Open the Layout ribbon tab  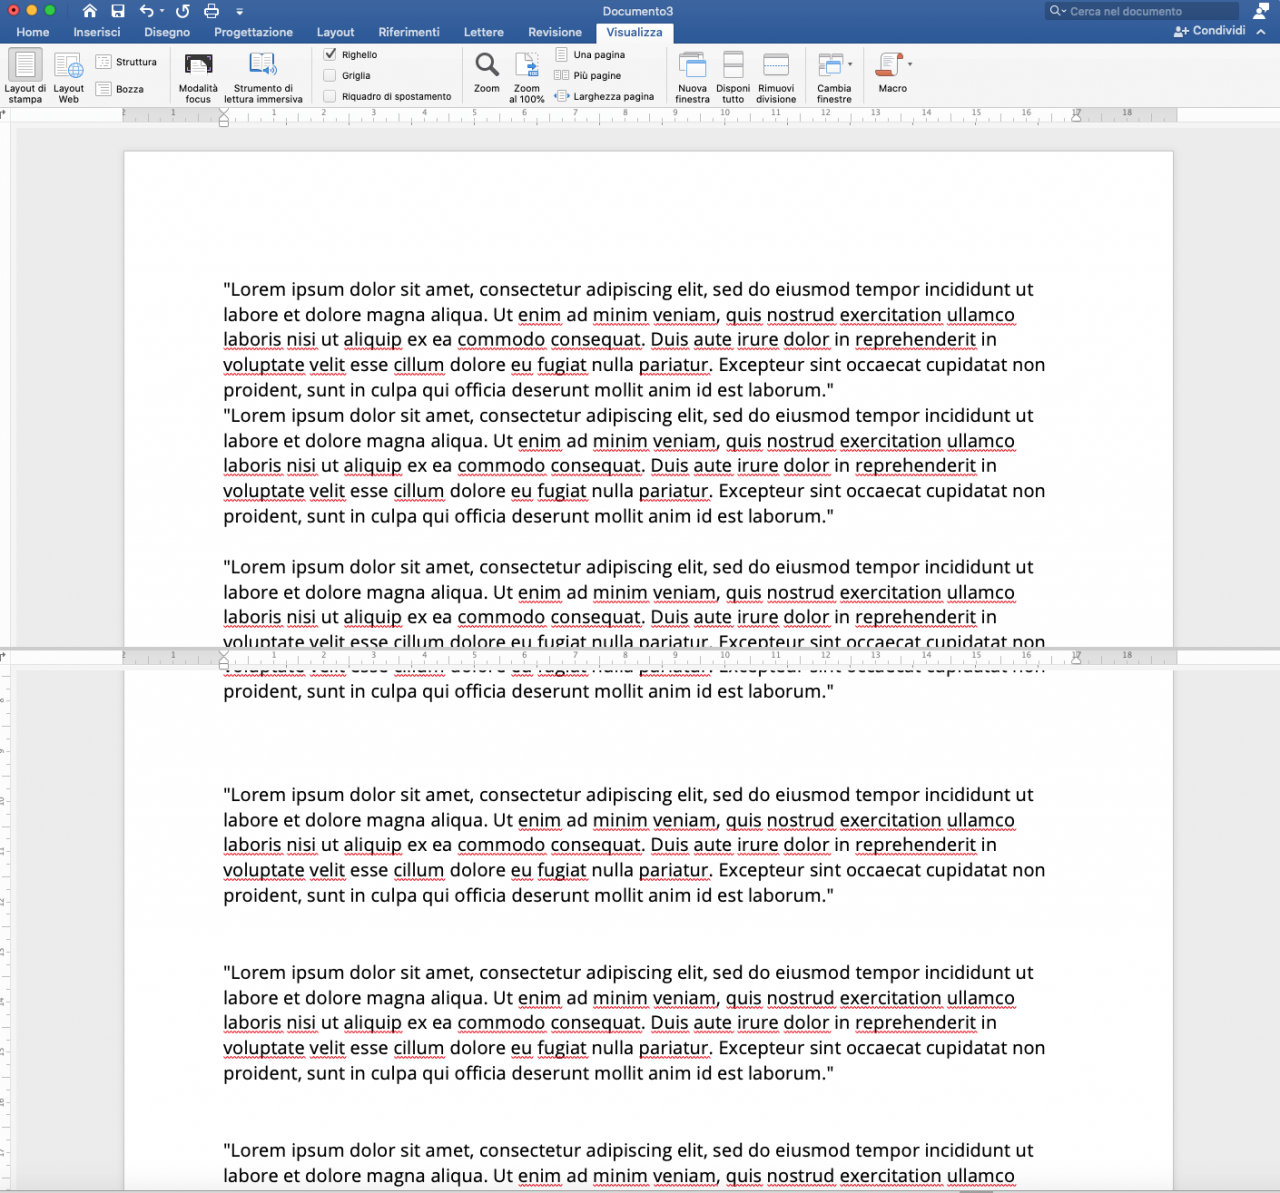(x=335, y=32)
